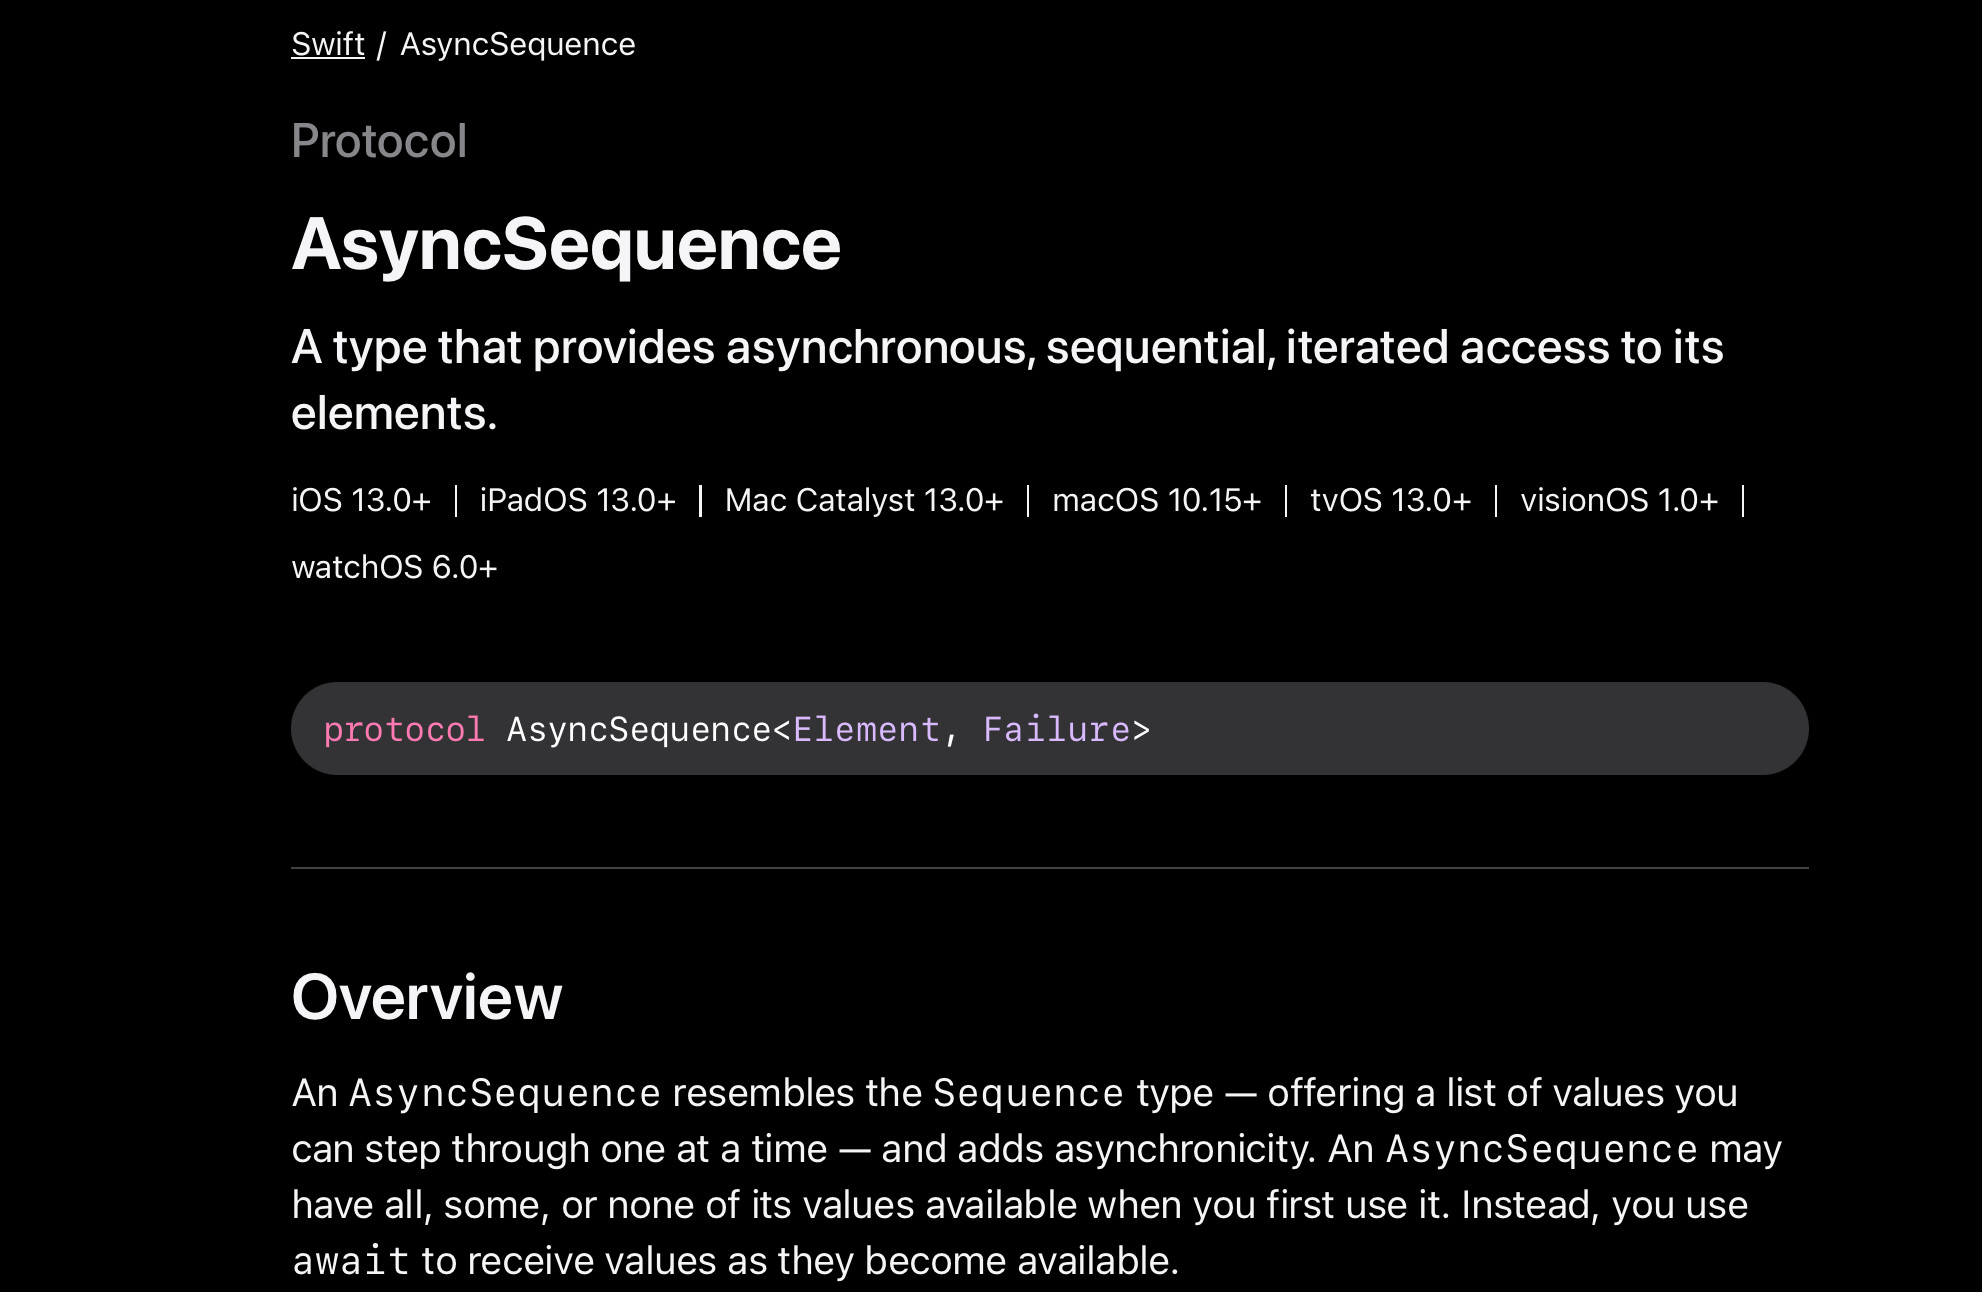The height and width of the screenshot is (1292, 1982).
Task: Click the AsyncSequence breadcrumb item
Action: pyautogui.click(x=518, y=45)
